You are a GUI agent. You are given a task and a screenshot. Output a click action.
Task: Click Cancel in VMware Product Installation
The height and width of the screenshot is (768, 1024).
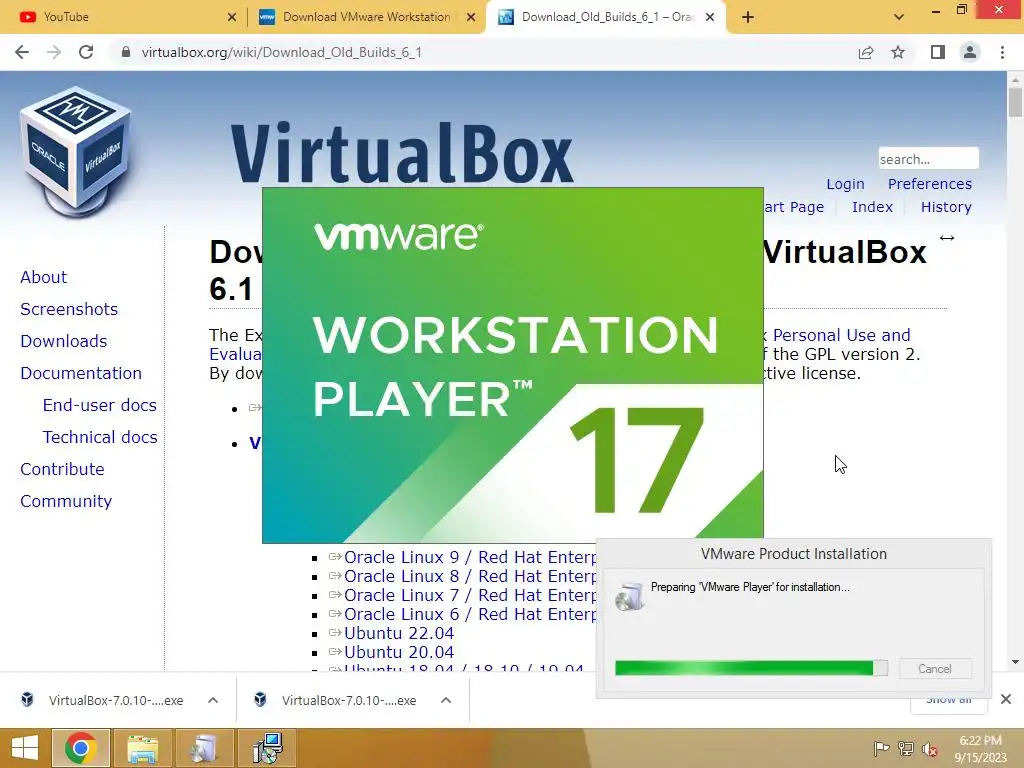935,669
